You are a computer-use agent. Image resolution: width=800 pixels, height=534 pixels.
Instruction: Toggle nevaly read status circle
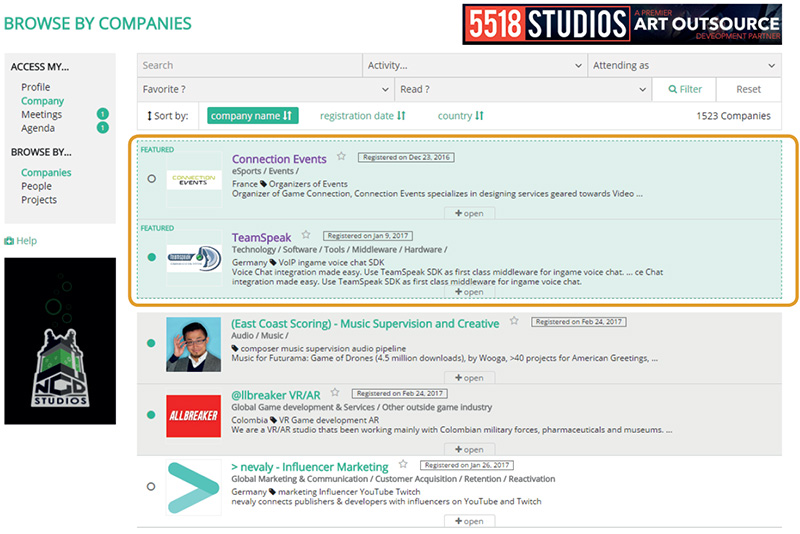pos(151,487)
